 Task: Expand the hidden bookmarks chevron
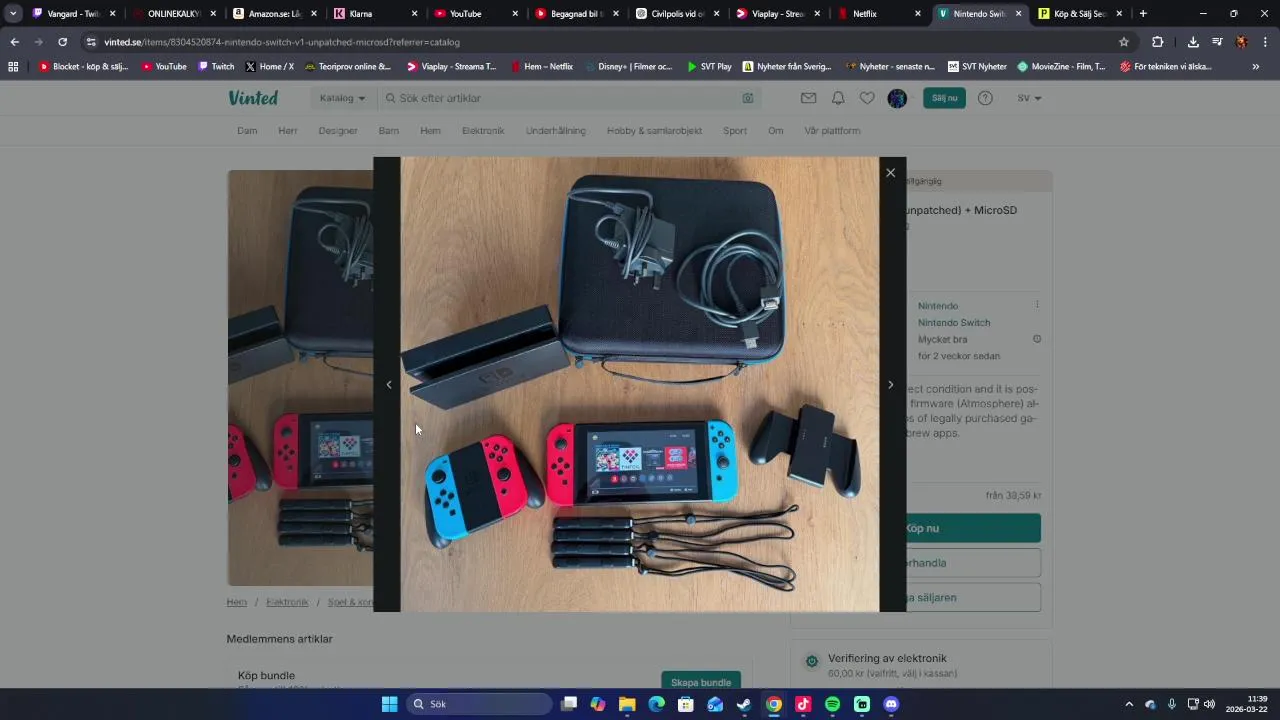1256,67
